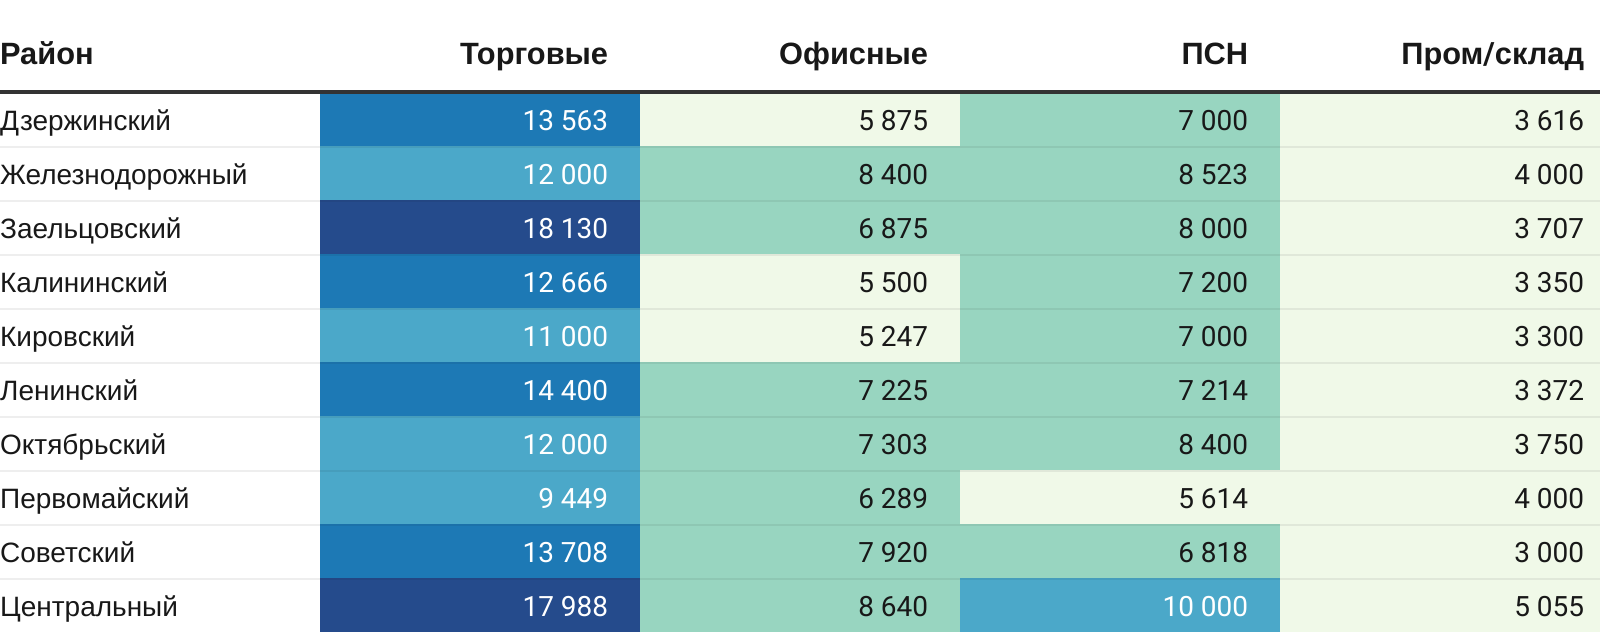Screen dimensions: 1600x632
Task: Select the Железнодорожный district name
Action: (124, 175)
